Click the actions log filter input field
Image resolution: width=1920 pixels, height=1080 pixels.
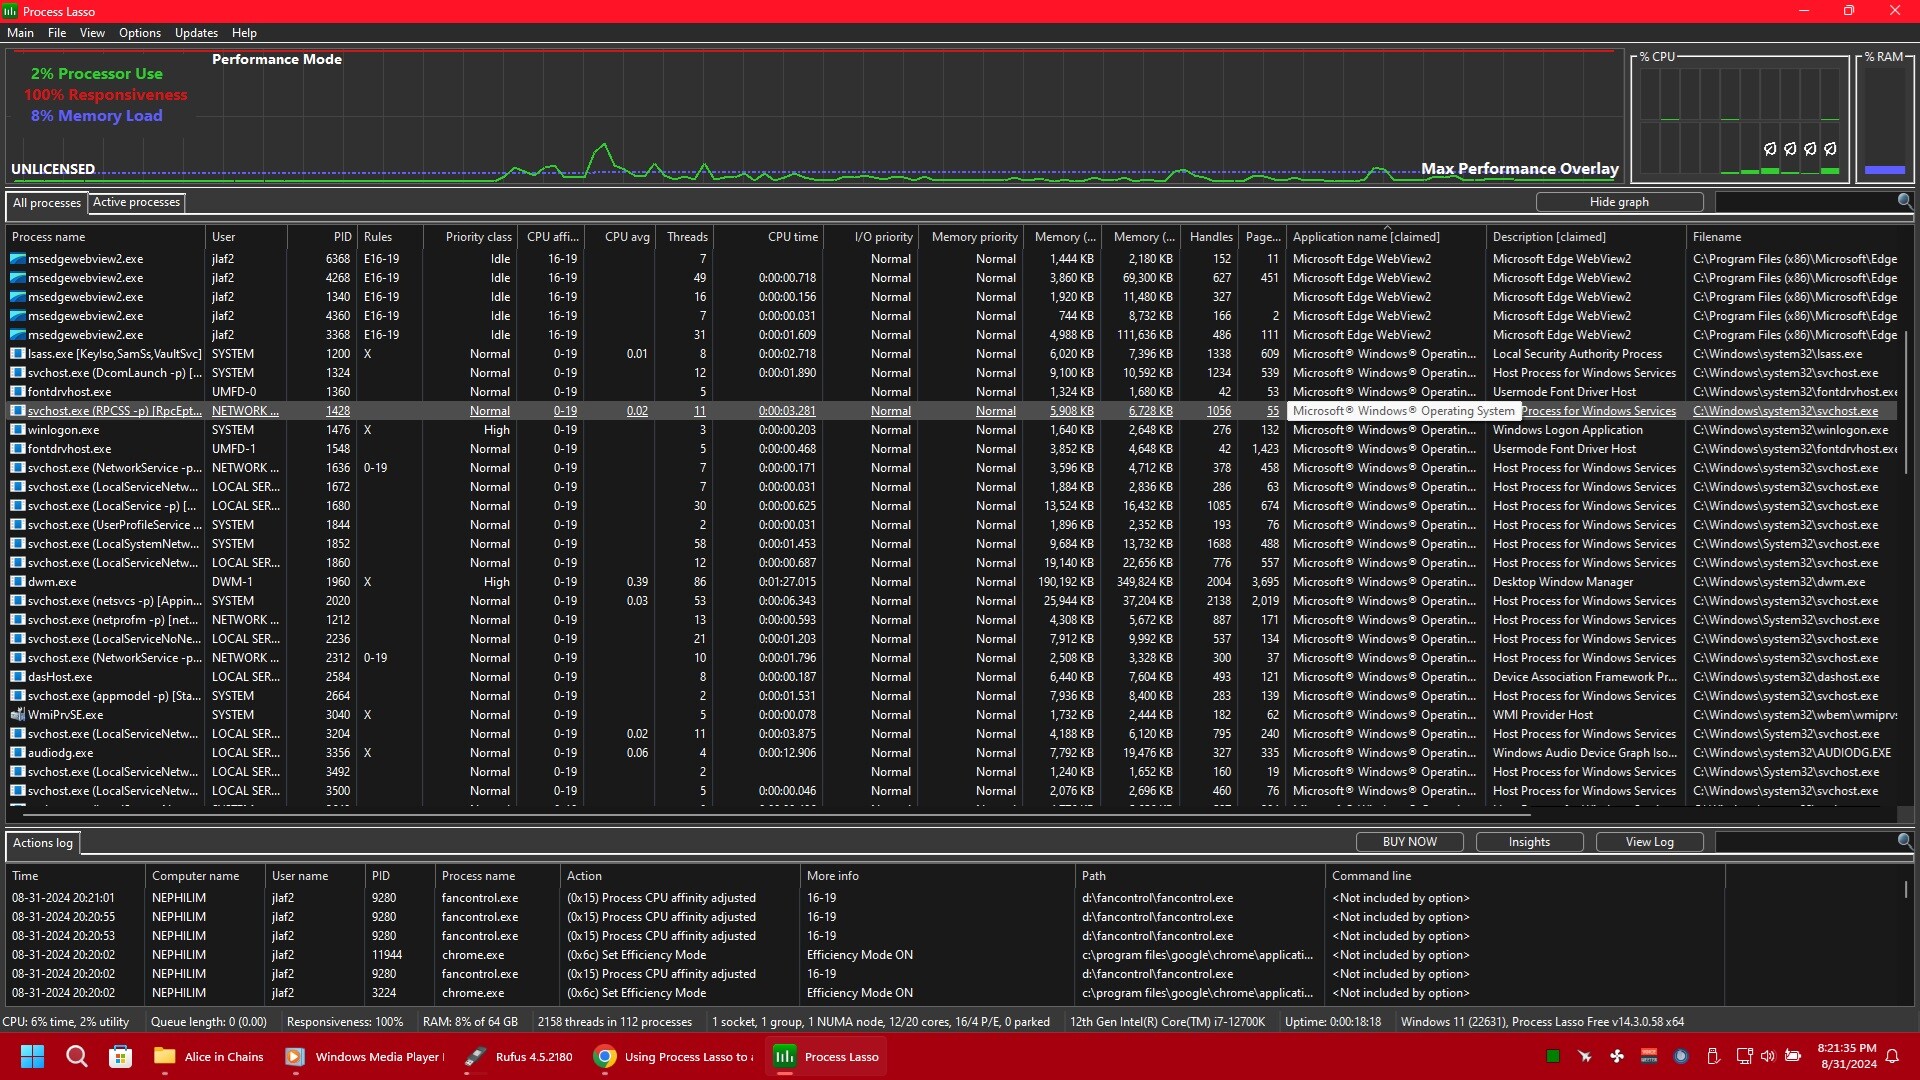[x=1805, y=842]
